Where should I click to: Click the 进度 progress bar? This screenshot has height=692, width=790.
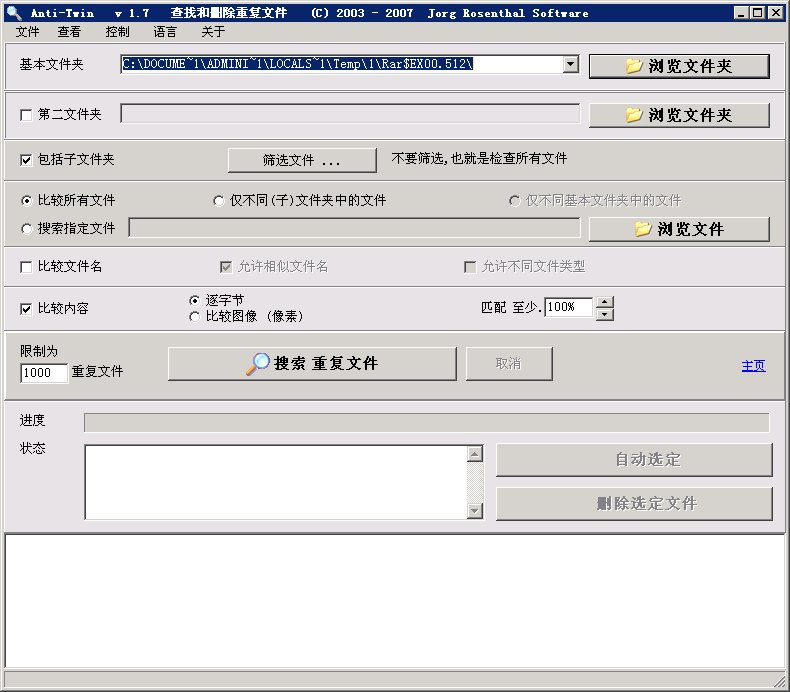tap(427, 422)
